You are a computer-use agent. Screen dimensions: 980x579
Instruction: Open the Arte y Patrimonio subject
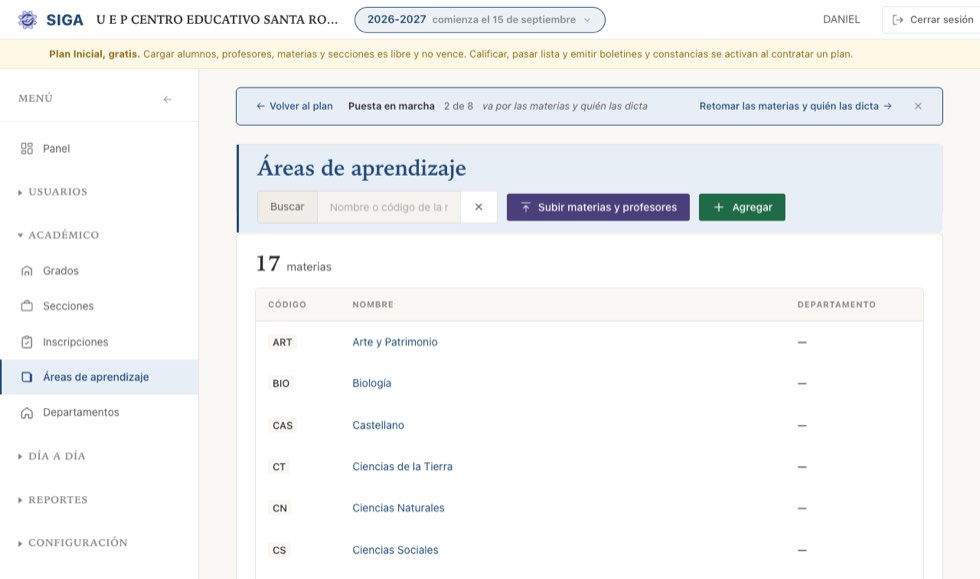pyautogui.click(x=395, y=342)
